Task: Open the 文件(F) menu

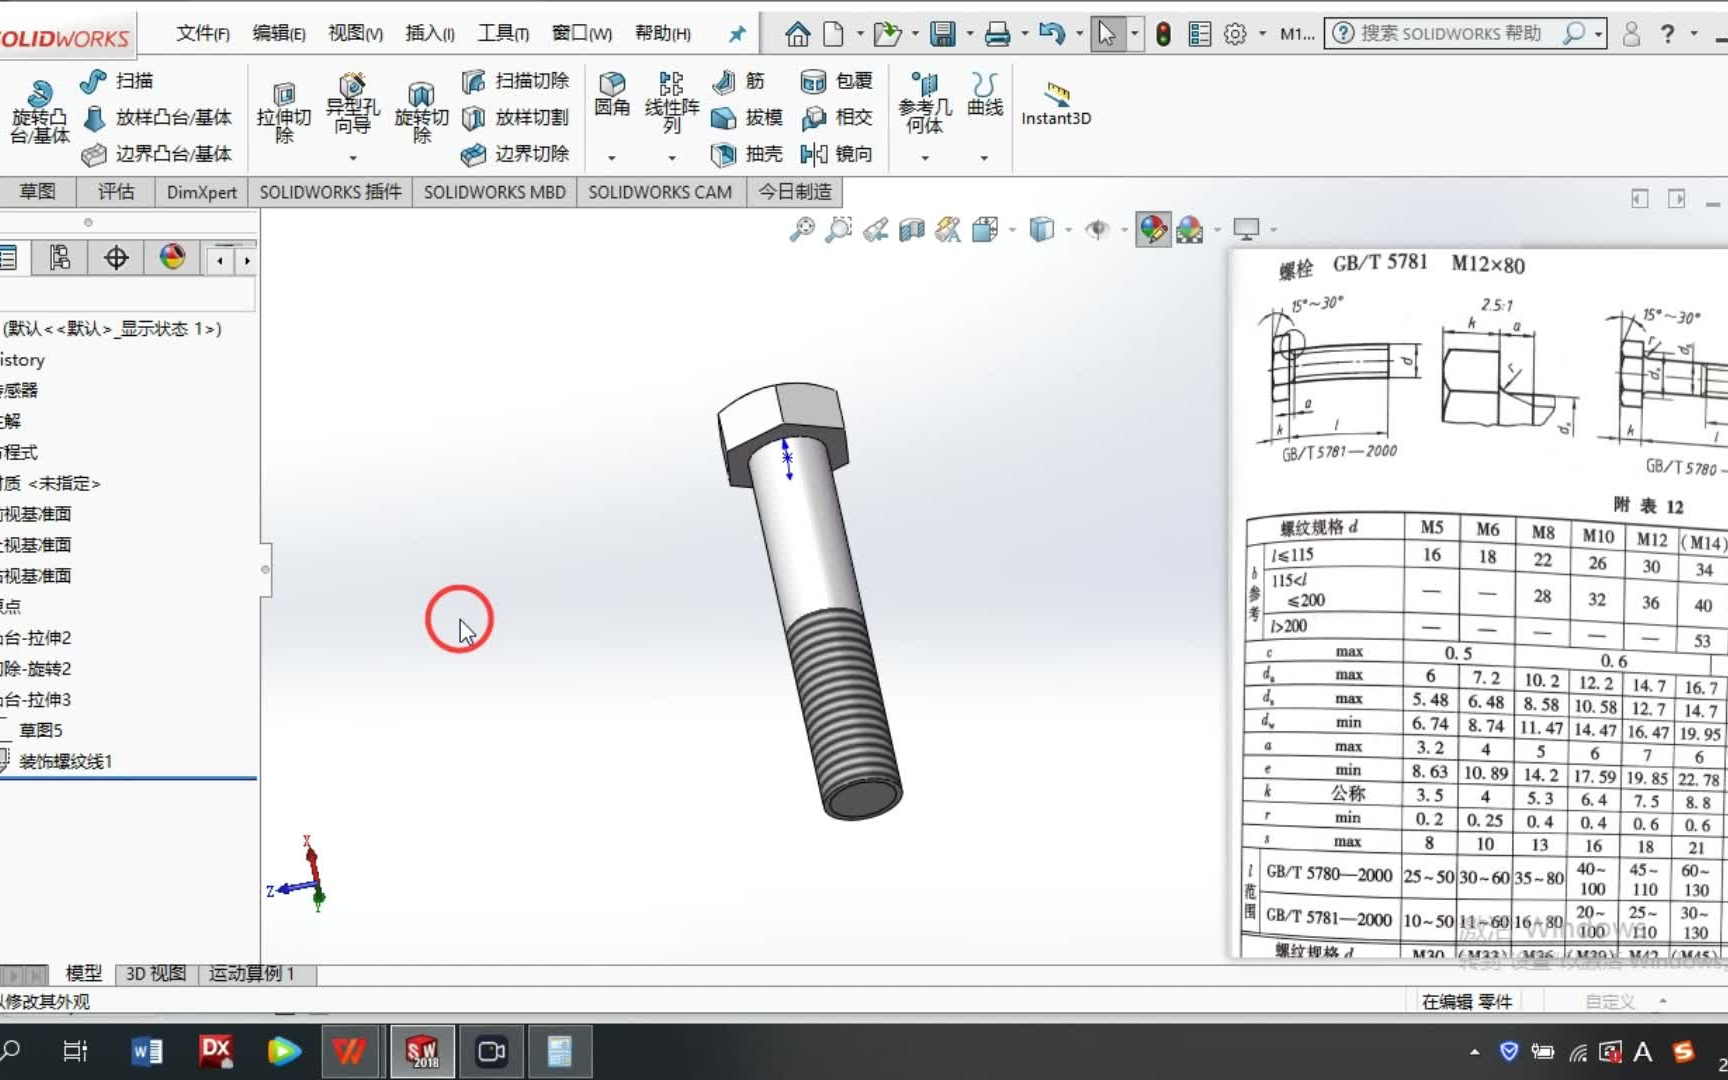Action: coord(203,34)
